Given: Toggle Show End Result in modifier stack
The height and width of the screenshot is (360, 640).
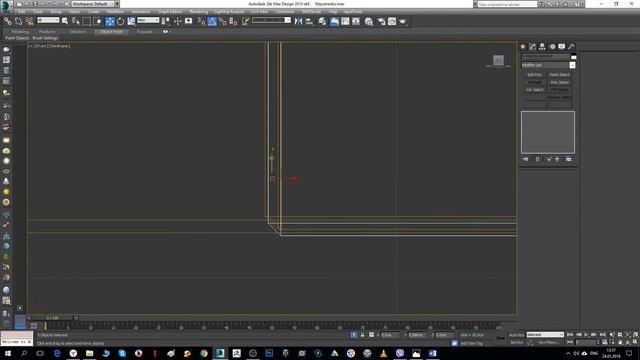Looking at the screenshot, I should (x=538, y=159).
